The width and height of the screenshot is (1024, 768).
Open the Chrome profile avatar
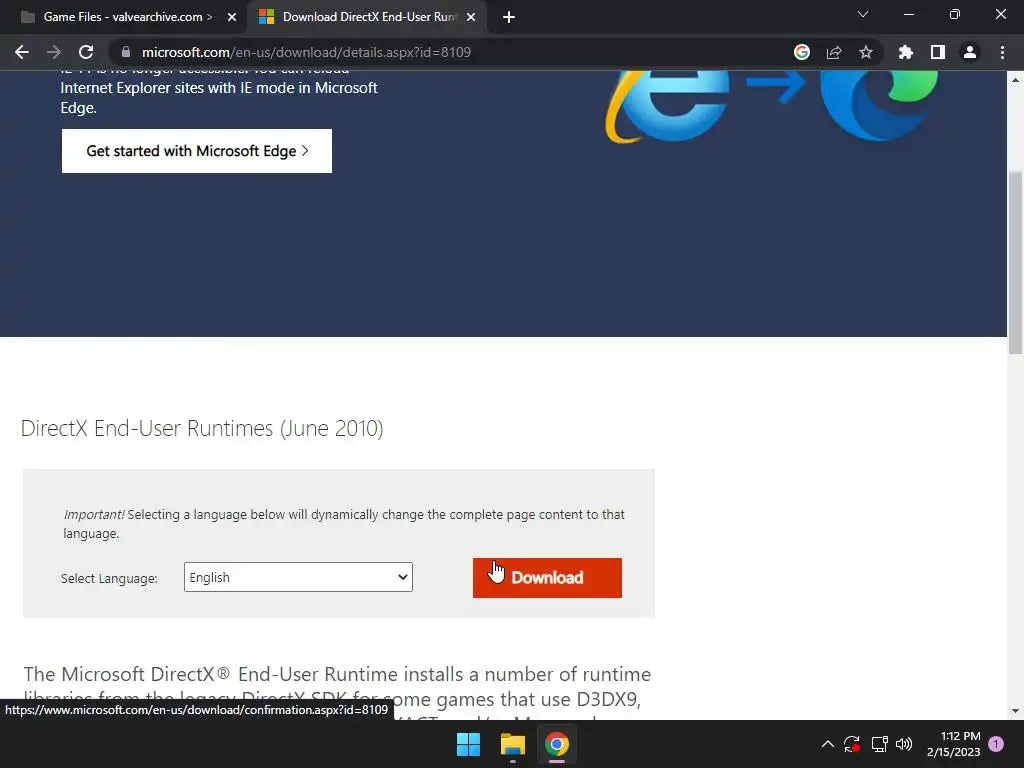coord(970,52)
